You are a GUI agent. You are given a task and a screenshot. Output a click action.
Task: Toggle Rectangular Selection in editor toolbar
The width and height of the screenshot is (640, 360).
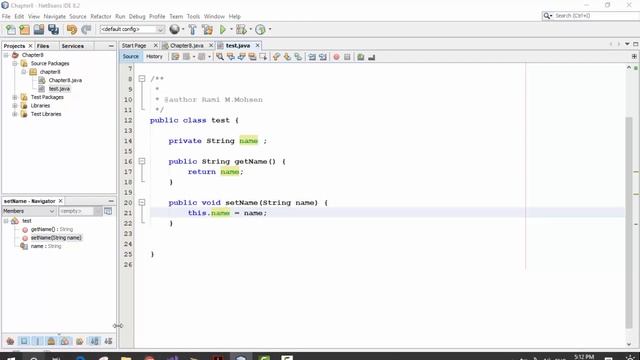pyautogui.click(x=263, y=57)
